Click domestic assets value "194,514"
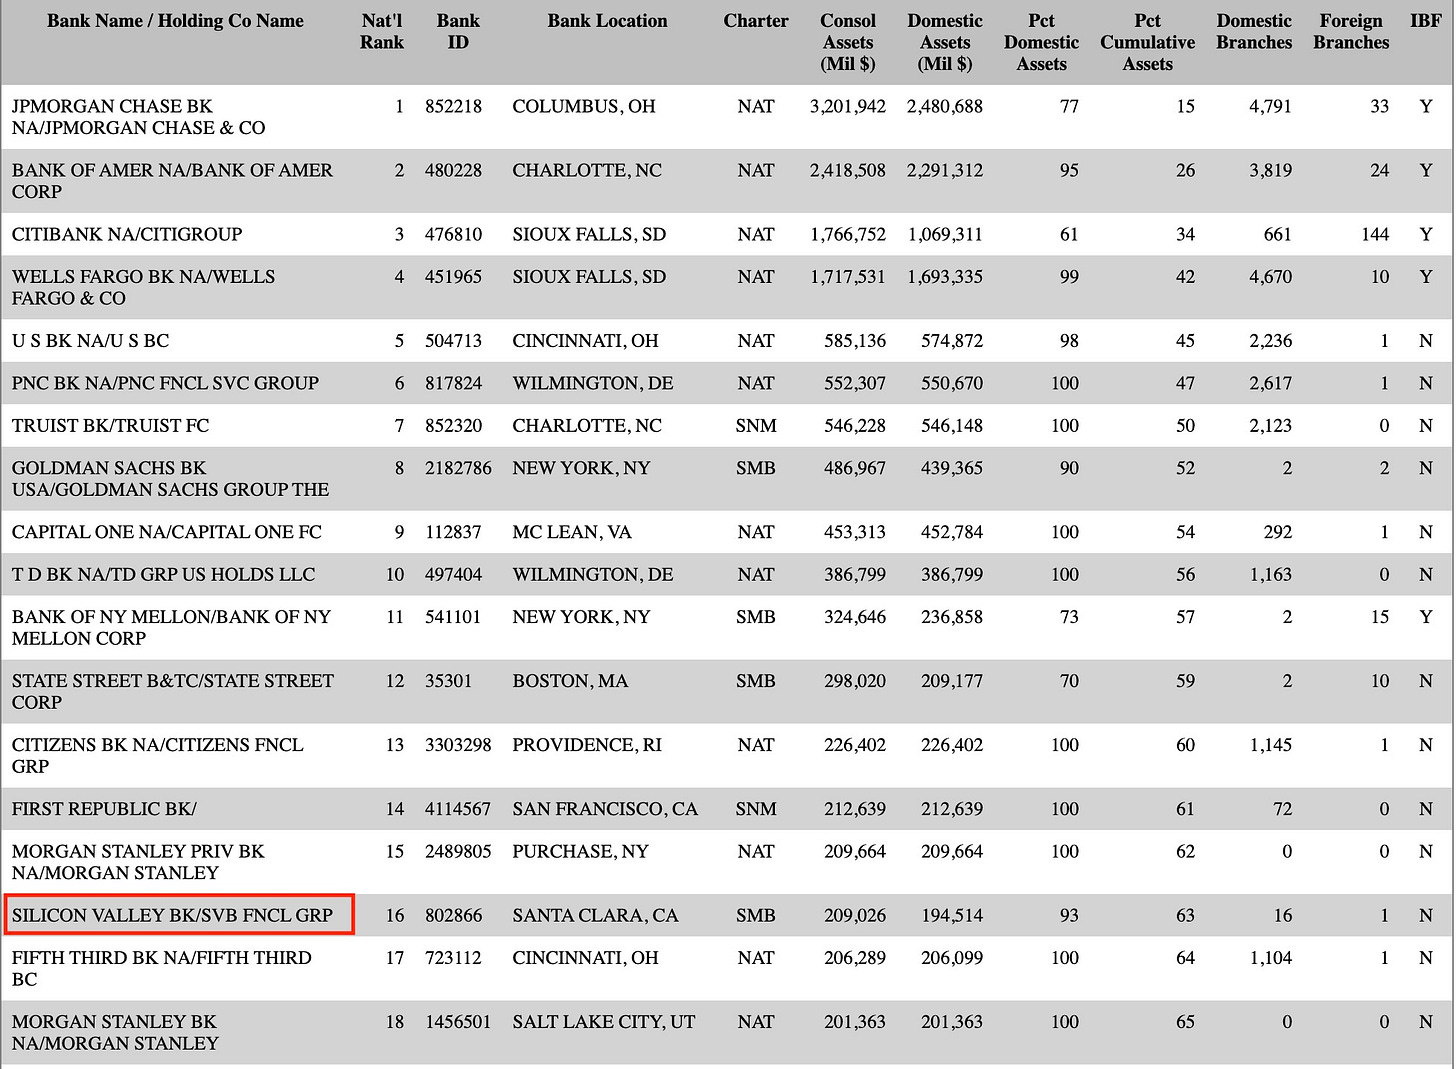 coord(952,915)
